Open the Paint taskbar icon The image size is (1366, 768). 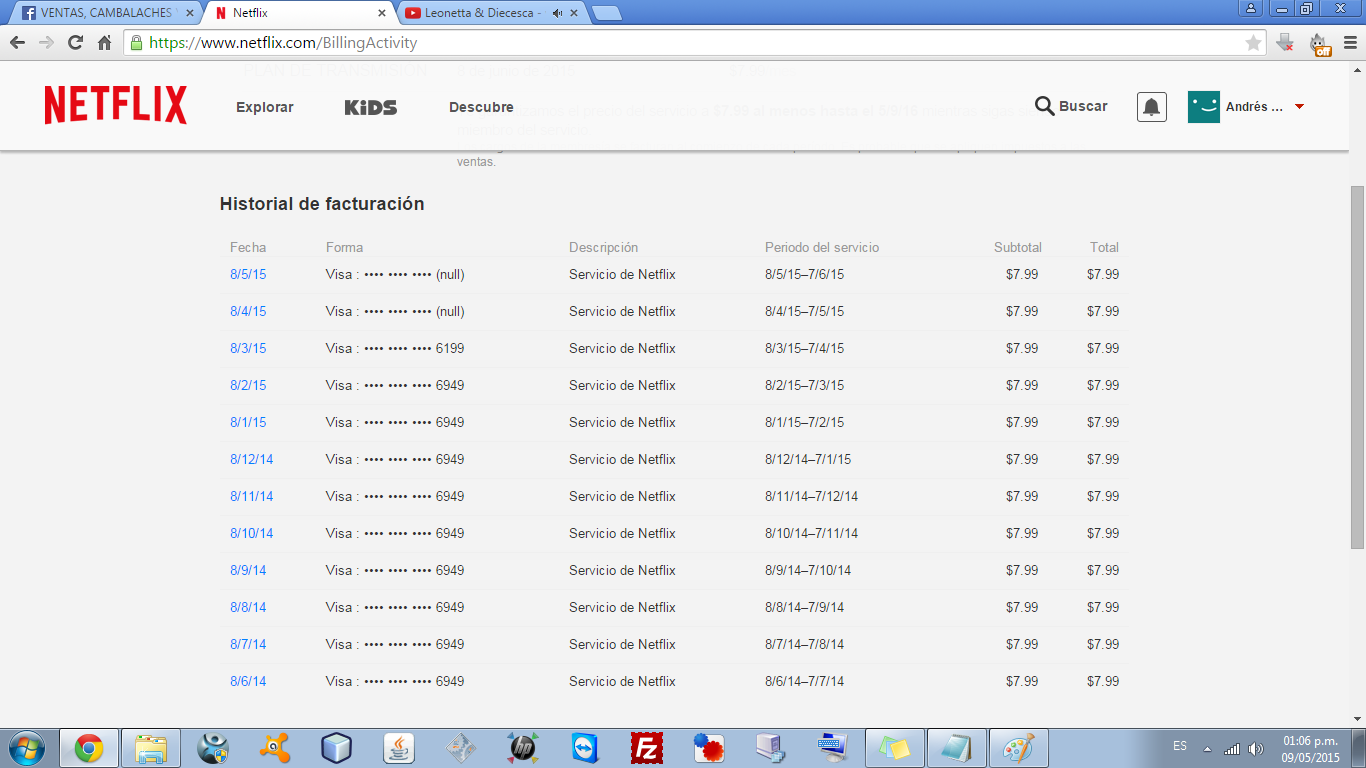[1018, 748]
